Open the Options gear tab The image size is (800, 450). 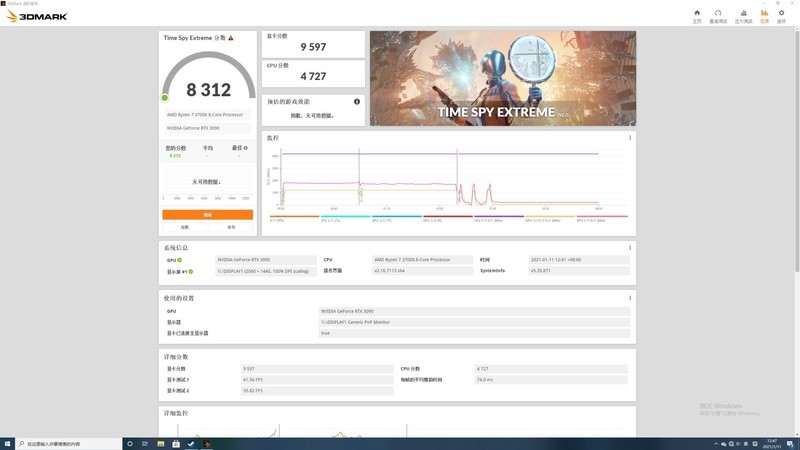coord(781,16)
